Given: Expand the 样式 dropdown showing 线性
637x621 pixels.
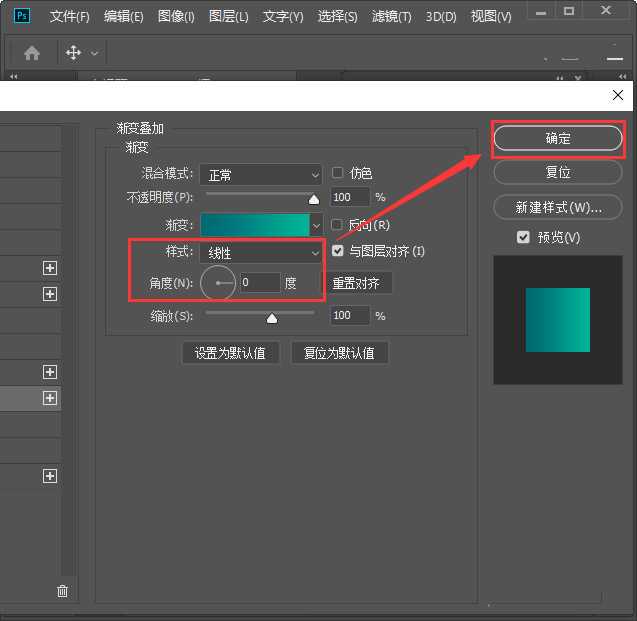Looking at the screenshot, I should point(260,253).
